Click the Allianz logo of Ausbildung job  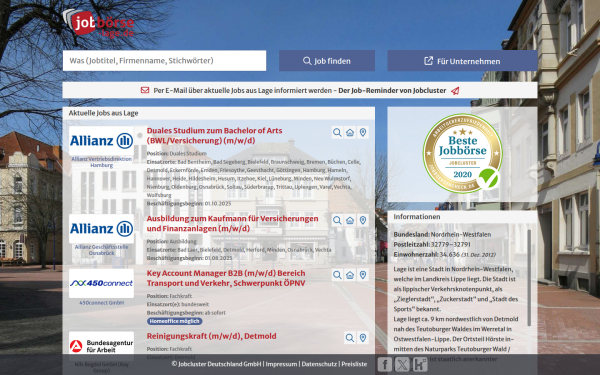[101, 229]
